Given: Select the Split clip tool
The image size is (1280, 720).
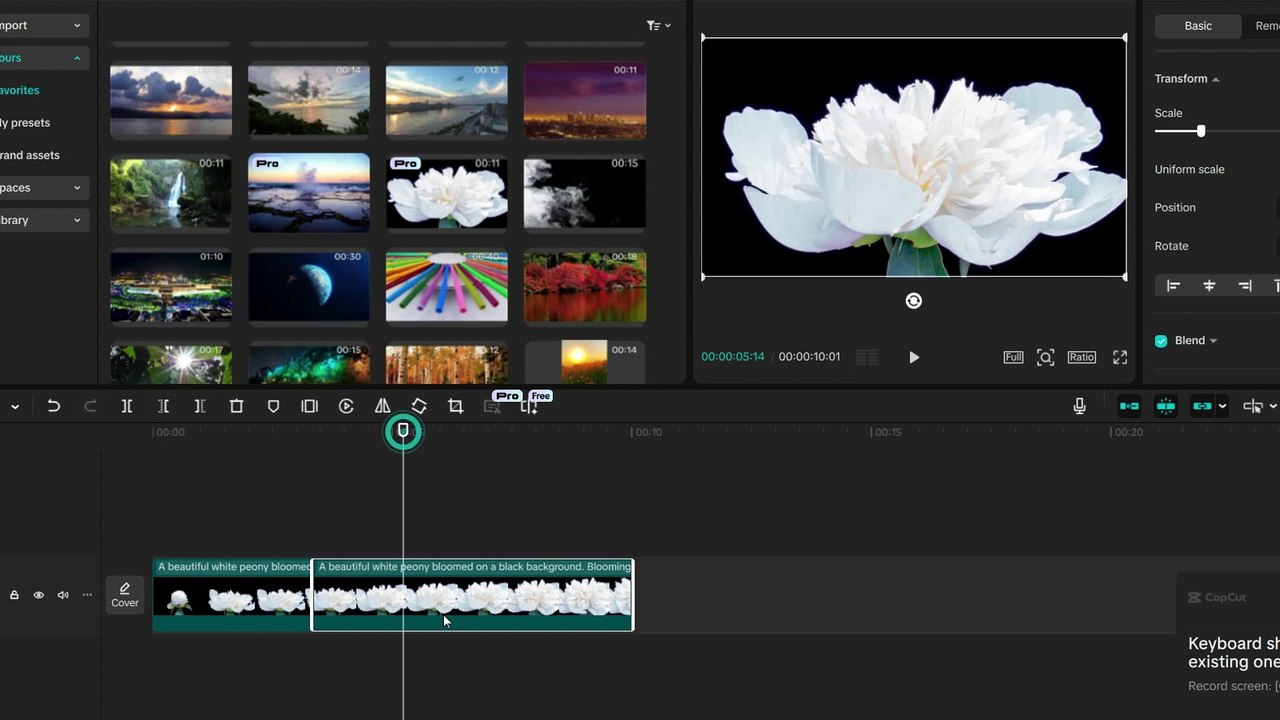Looking at the screenshot, I should 127,406.
